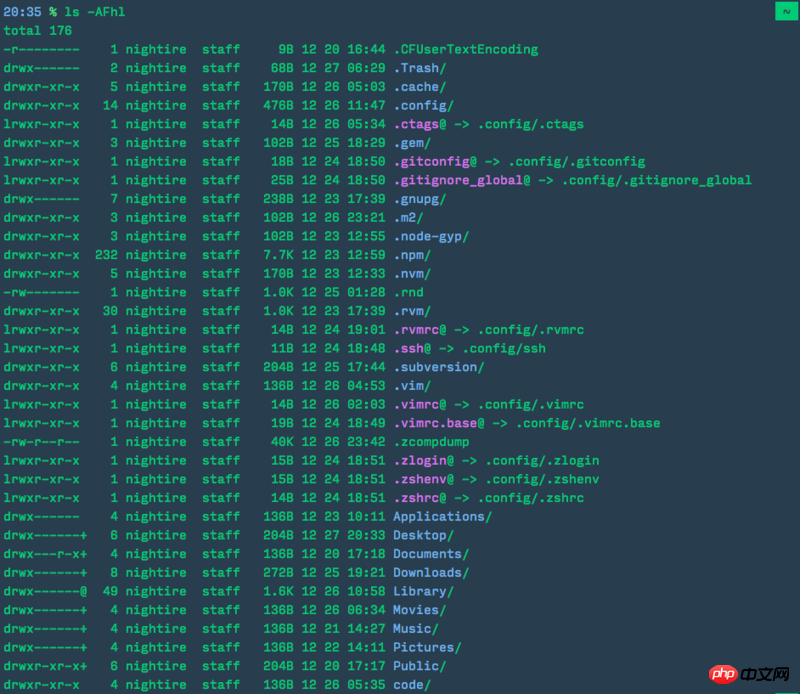Select the Pictures/ directory name
Screen dimensions: 800x694
[427, 648]
